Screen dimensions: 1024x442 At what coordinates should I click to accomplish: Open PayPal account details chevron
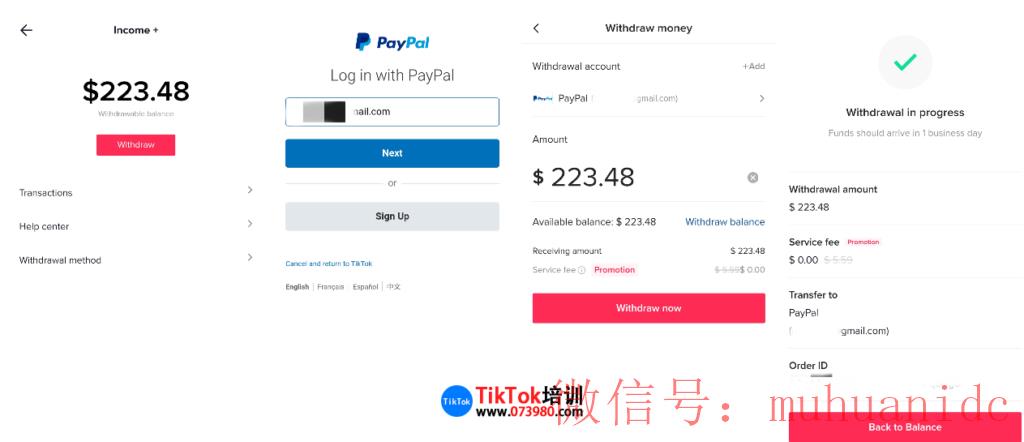(x=761, y=99)
